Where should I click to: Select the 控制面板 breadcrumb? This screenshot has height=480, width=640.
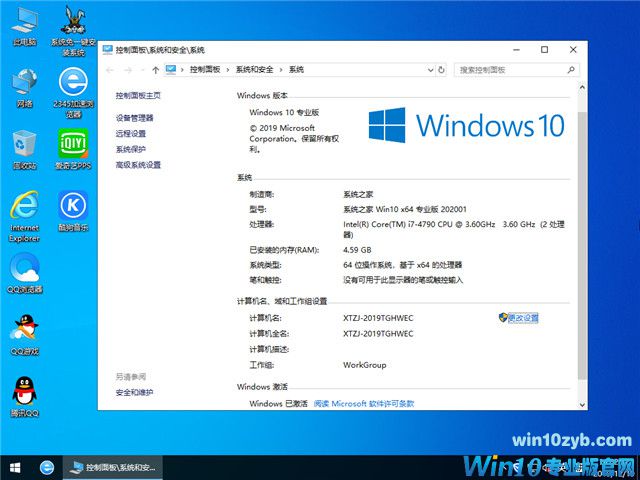pos(205,70)
